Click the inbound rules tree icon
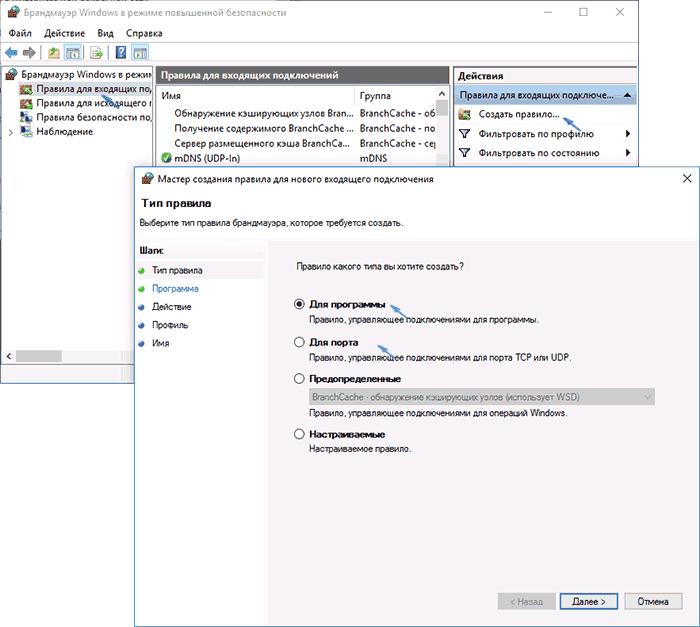The image size is (700, 627). pyautogui.click(x=26, y=89)
